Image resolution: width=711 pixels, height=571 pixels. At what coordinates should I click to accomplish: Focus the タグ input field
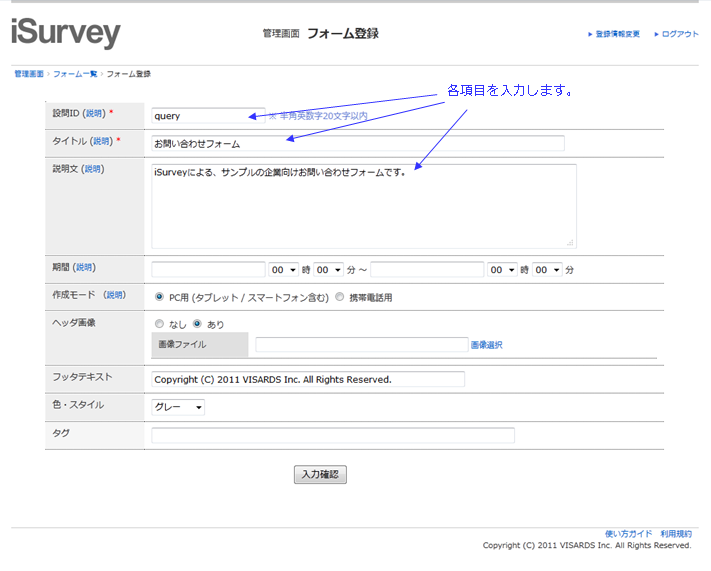pos(332,435)
